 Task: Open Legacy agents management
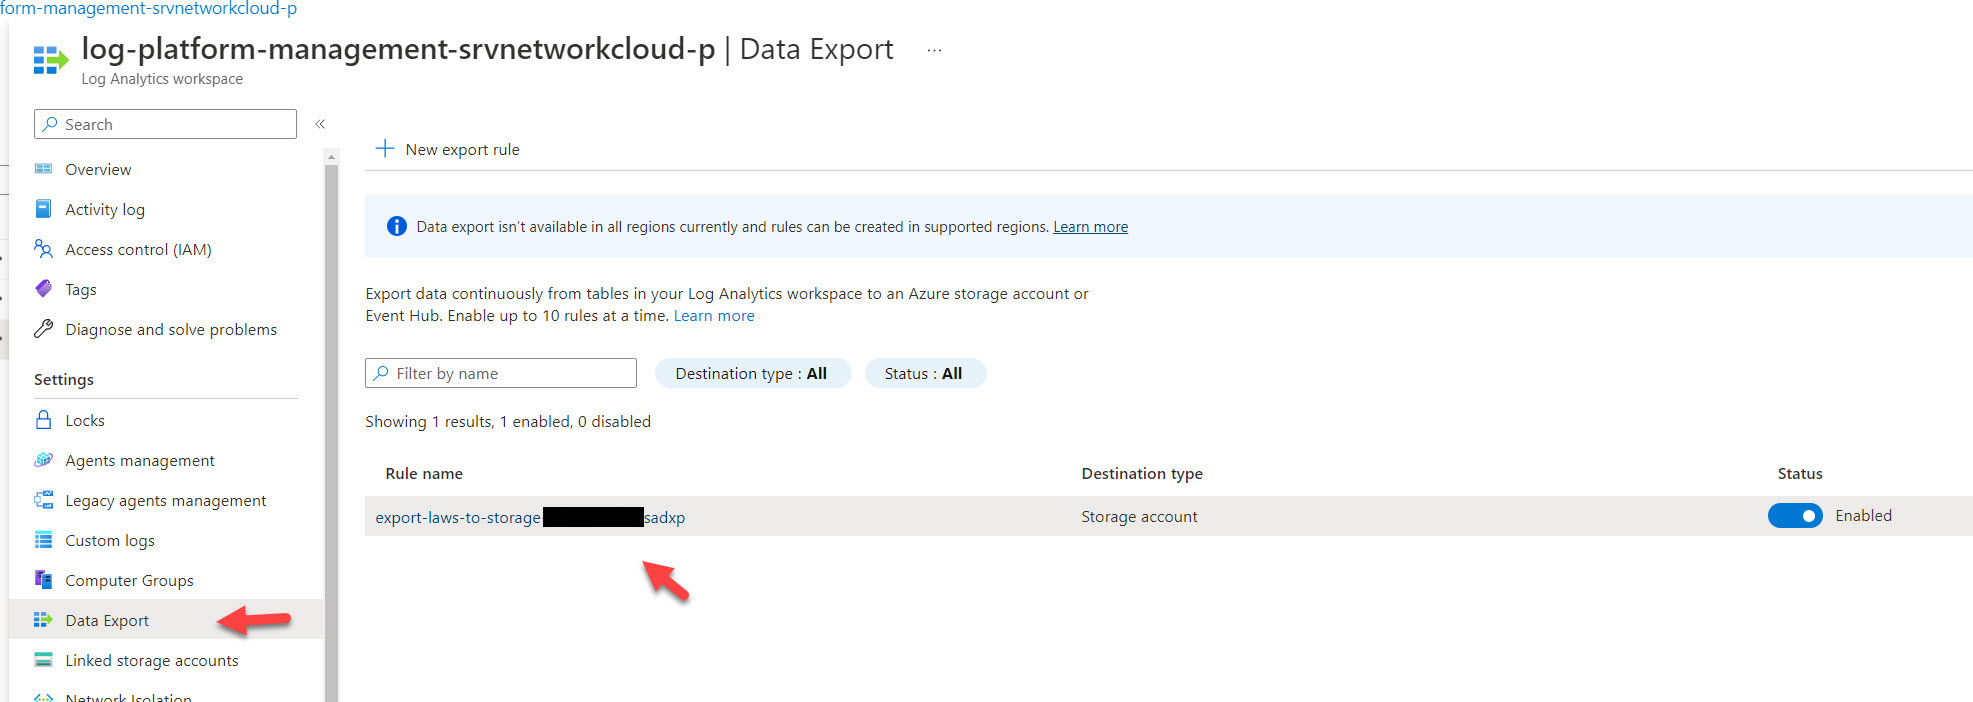click(x=166, y=500)
